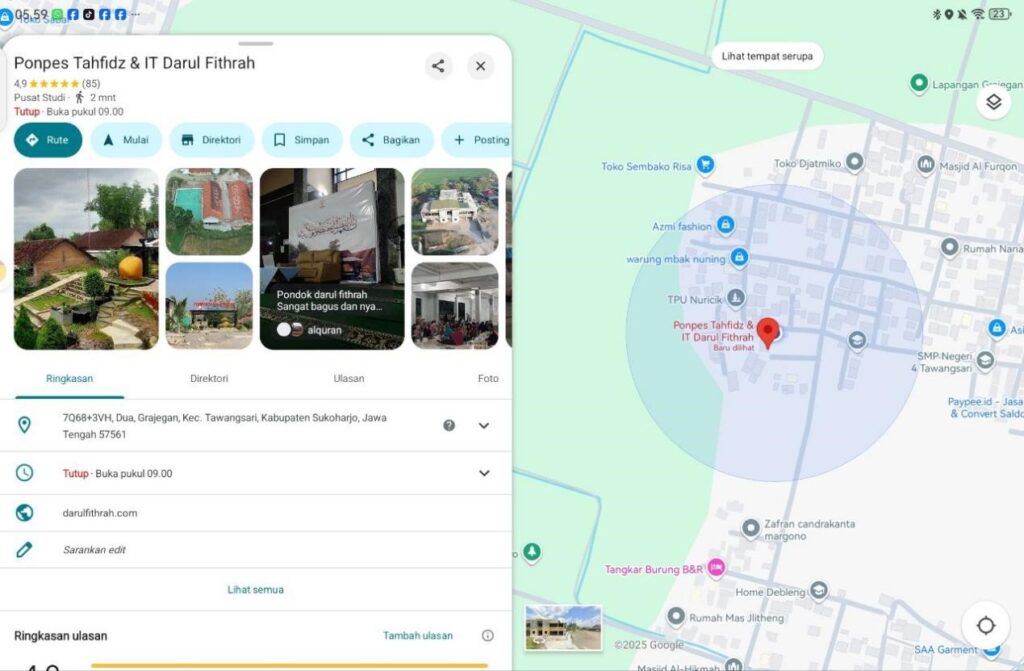Tap the Home Debleng marker icon
This screenshot has width=1024, height=671.
click(x=818, y=591)
